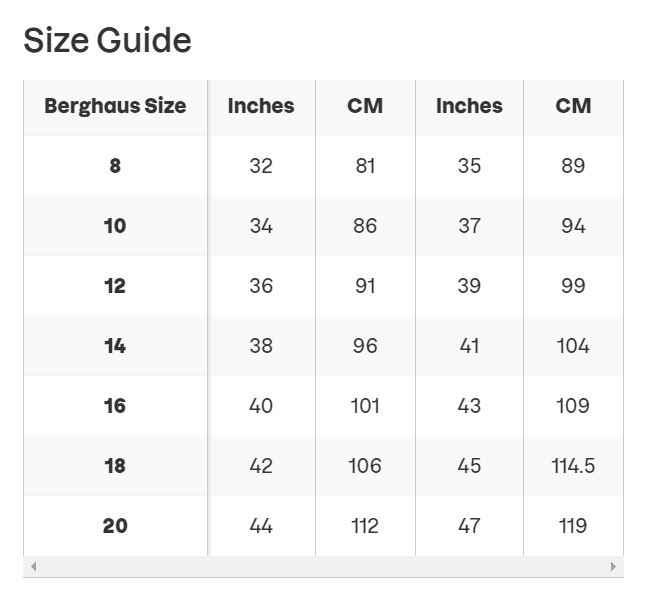The image size is (671, 589).
Task: Click the last CM column header
Action: (x=573, y=106)
